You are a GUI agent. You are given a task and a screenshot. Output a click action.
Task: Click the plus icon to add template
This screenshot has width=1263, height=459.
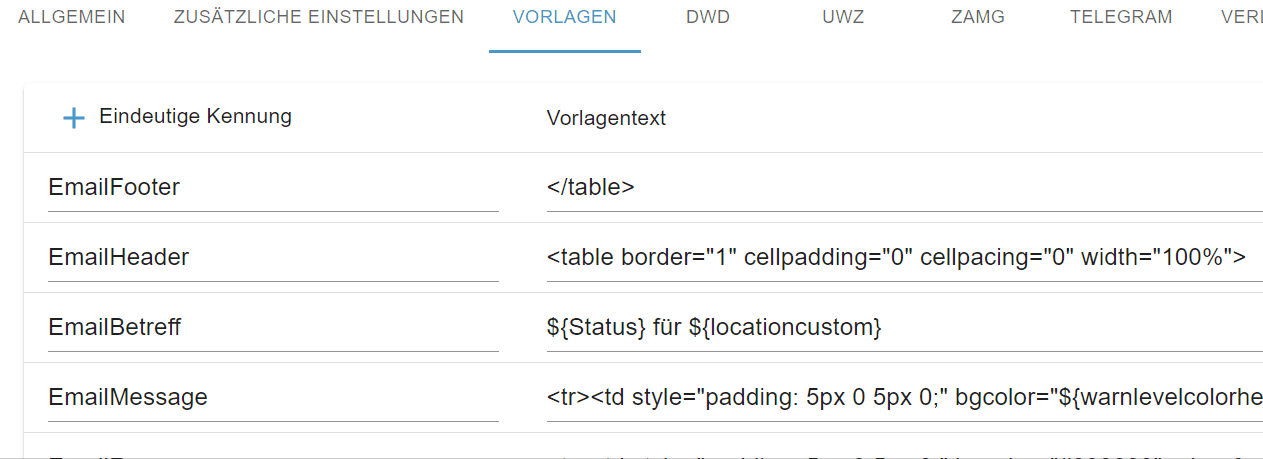pos(73,118)
